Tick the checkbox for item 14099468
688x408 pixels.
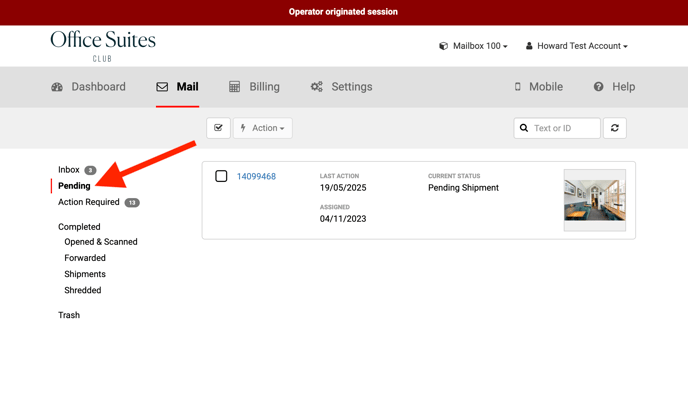point(221,177)
